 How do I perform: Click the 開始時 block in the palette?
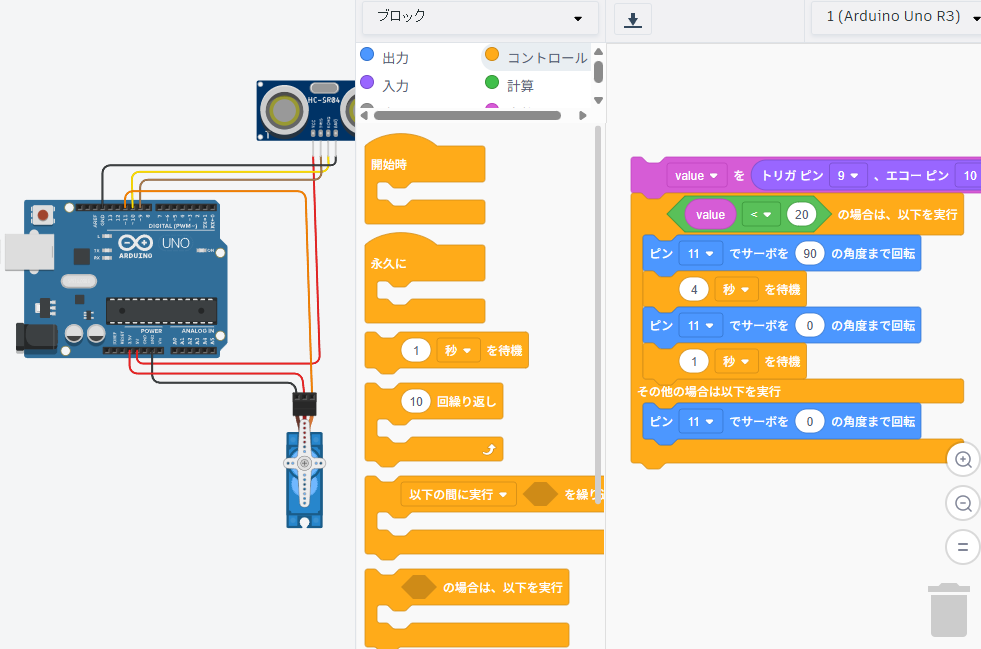[390, 165]
